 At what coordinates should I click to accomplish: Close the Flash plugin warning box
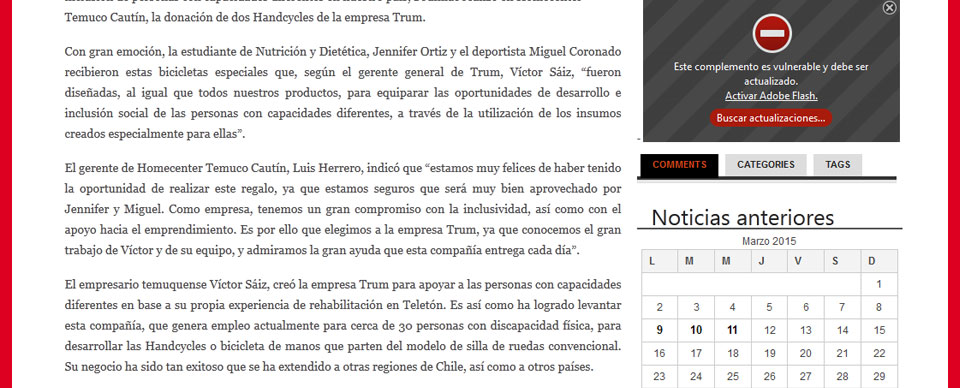[x=890, y=7]
